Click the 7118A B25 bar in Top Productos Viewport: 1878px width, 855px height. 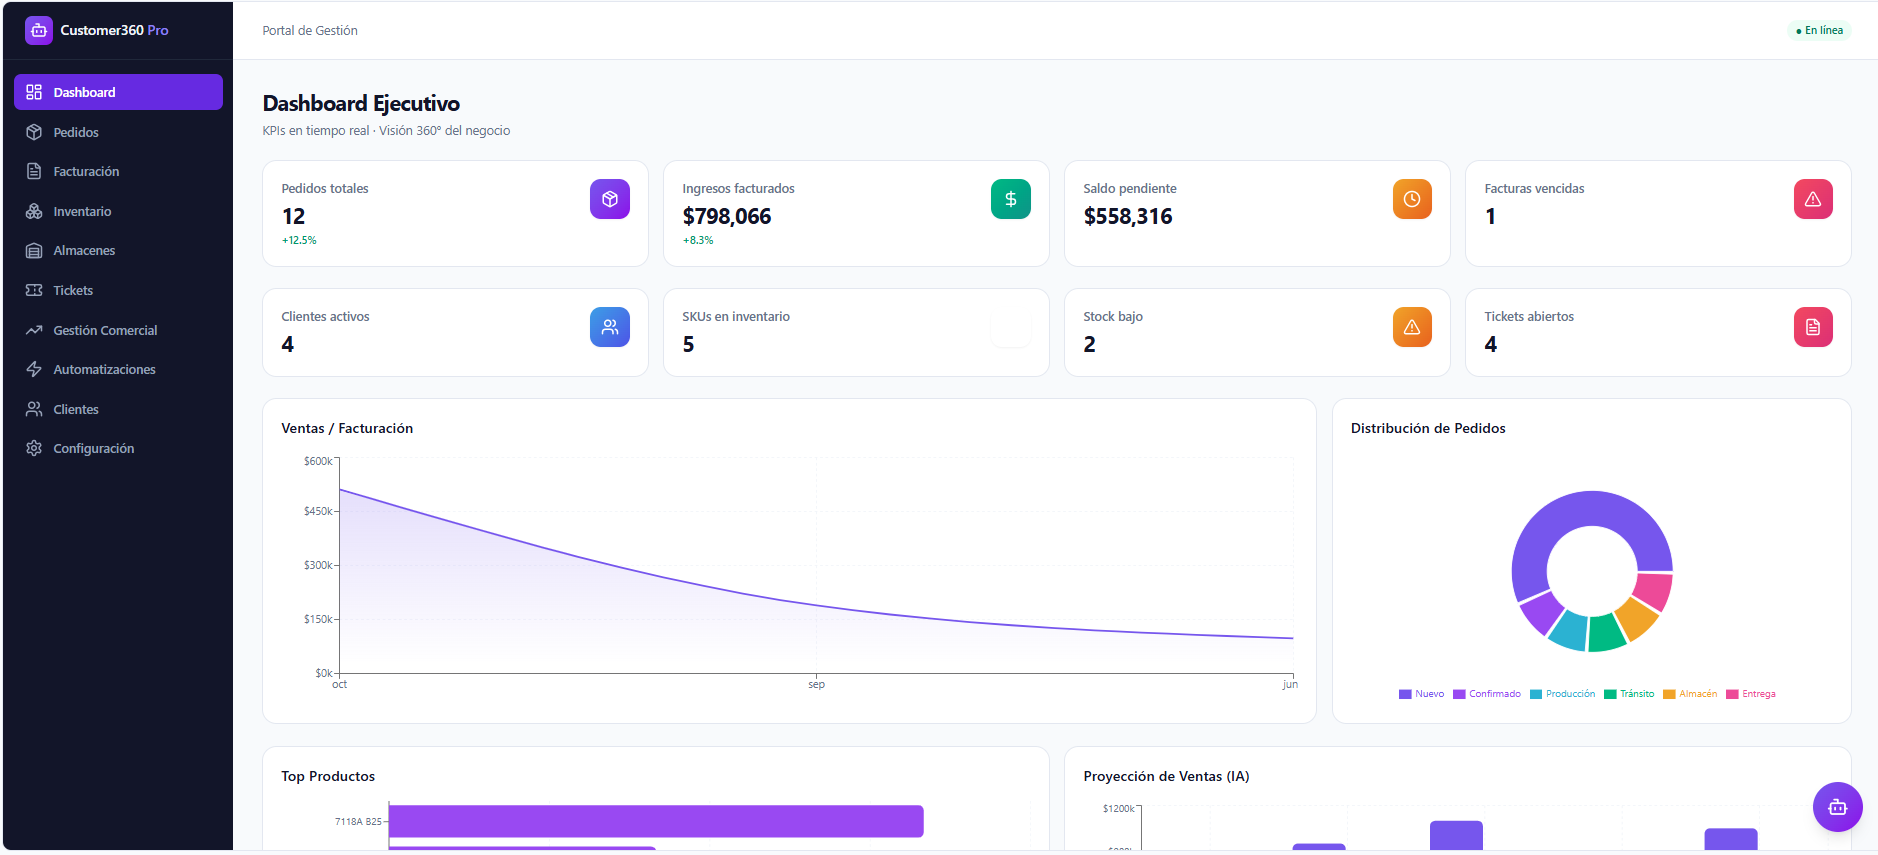(x=656, y=821)
